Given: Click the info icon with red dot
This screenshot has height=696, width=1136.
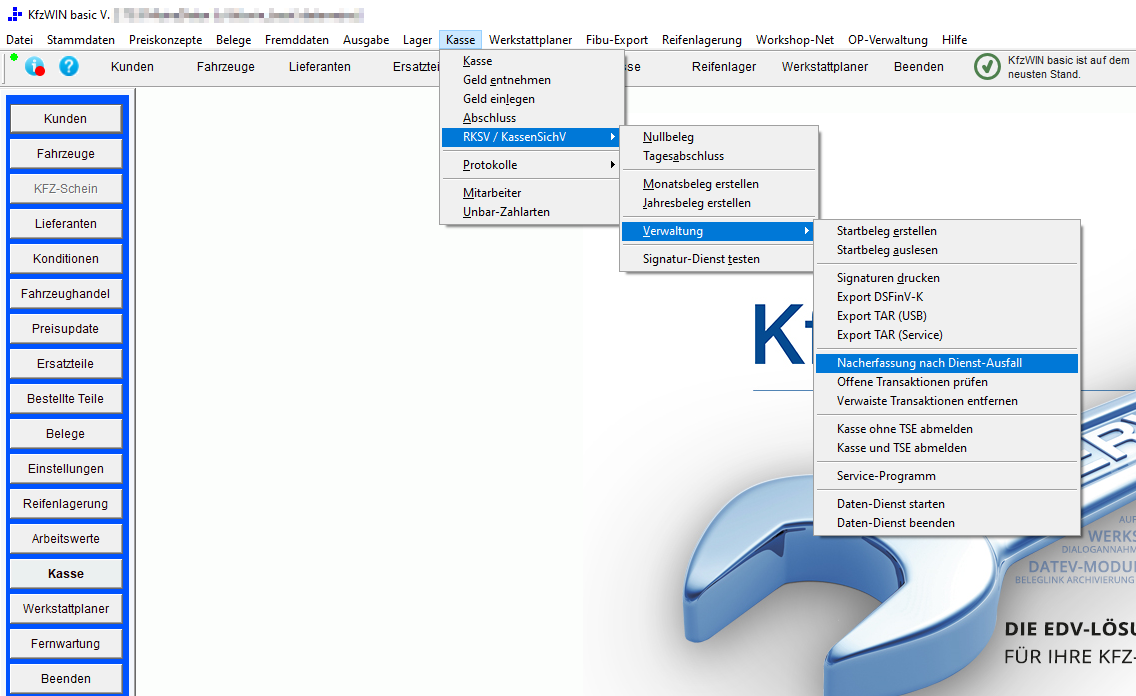Looking at the screenshot, I should [x=35, y=67].
